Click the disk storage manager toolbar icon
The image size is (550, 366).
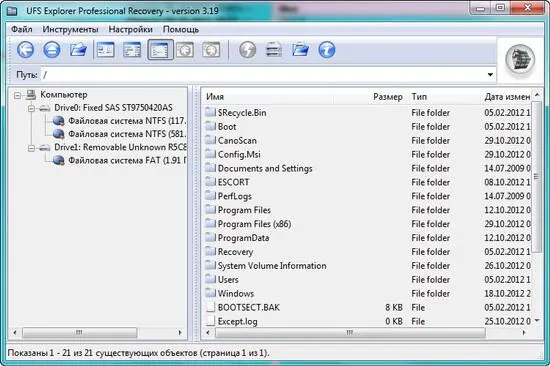tap(274, 49)
